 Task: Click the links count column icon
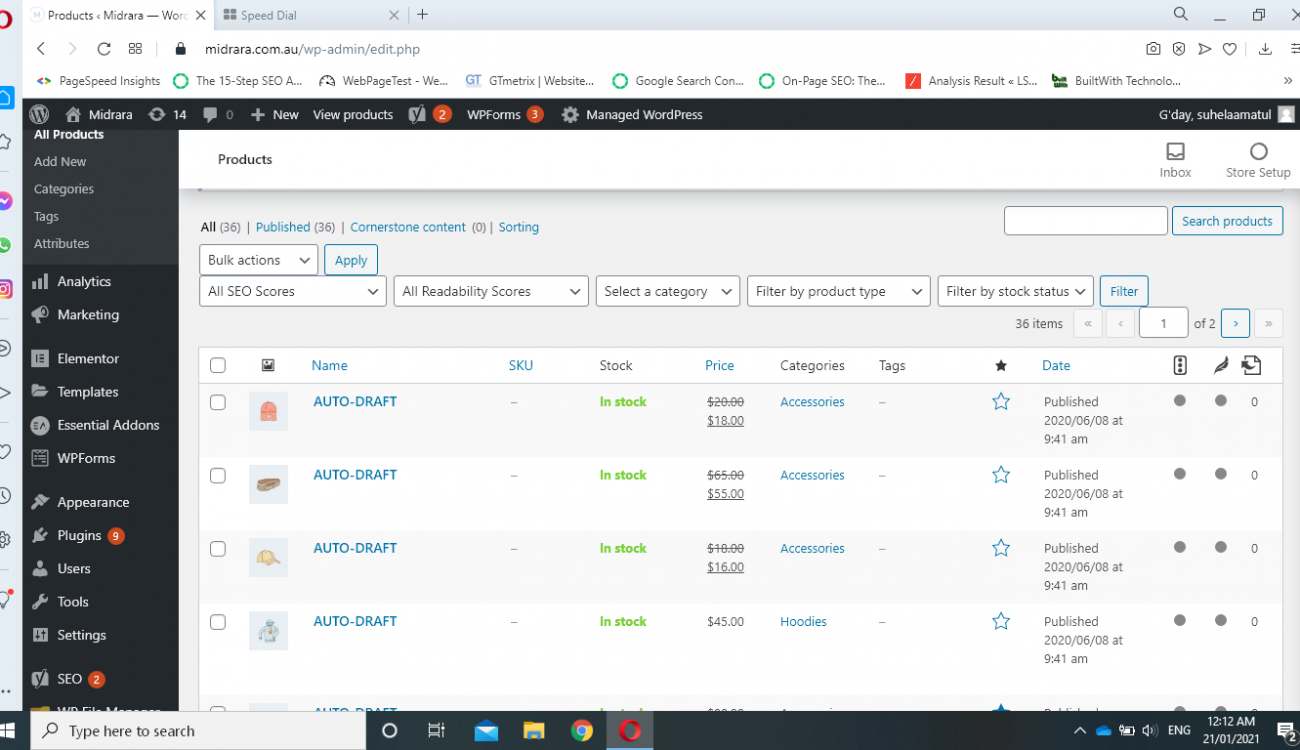click(x=1251, y=366)
